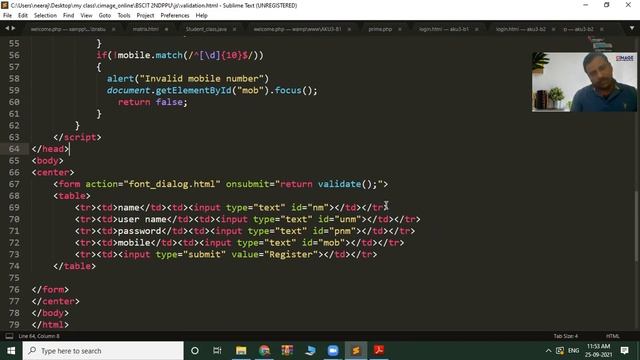Image resolution: width=640 pixels, height=360 pixels.
Task: Click the presenter webcam video overlay
Action: click(x=584, y=82)
